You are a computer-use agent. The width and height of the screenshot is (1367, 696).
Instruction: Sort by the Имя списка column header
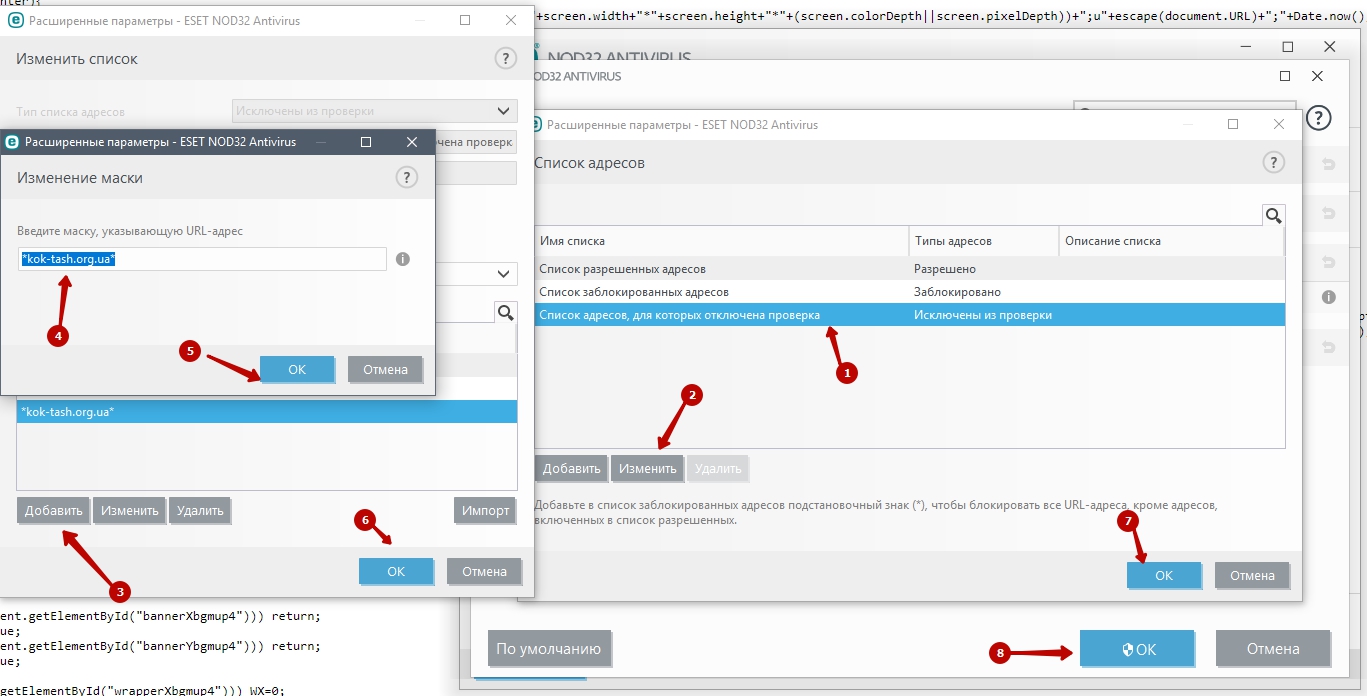tap(720, 241)
